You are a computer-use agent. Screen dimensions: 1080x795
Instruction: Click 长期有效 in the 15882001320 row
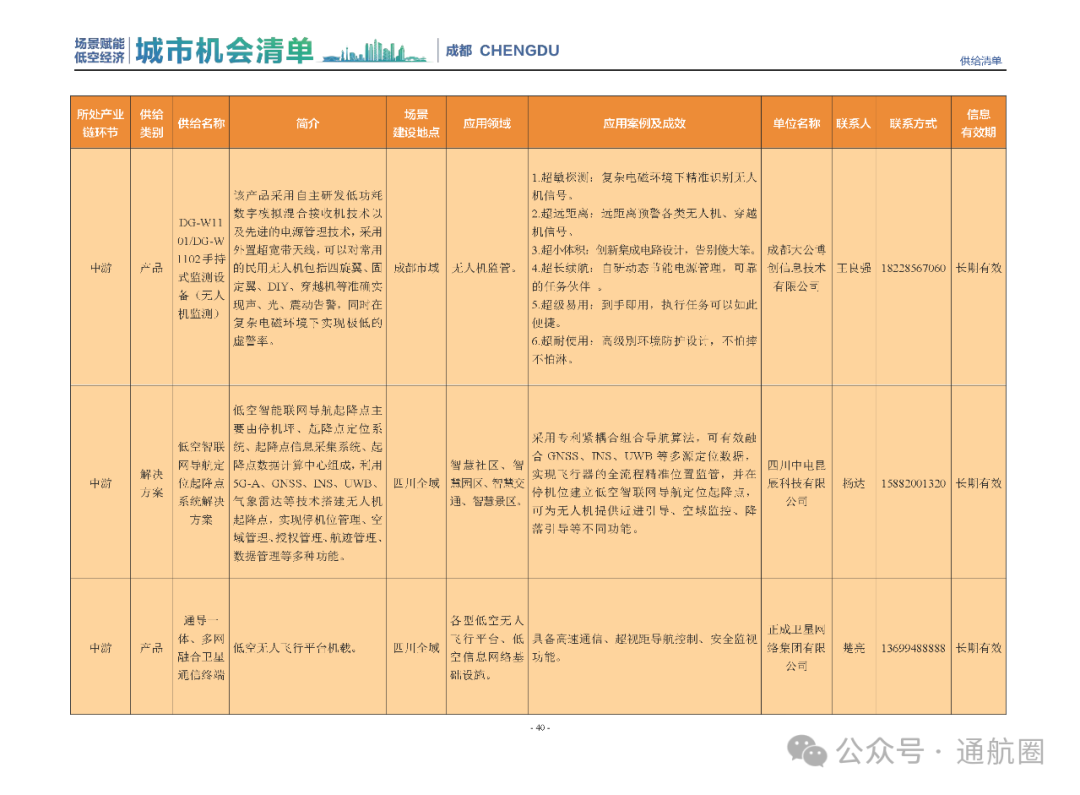[979, 484]
